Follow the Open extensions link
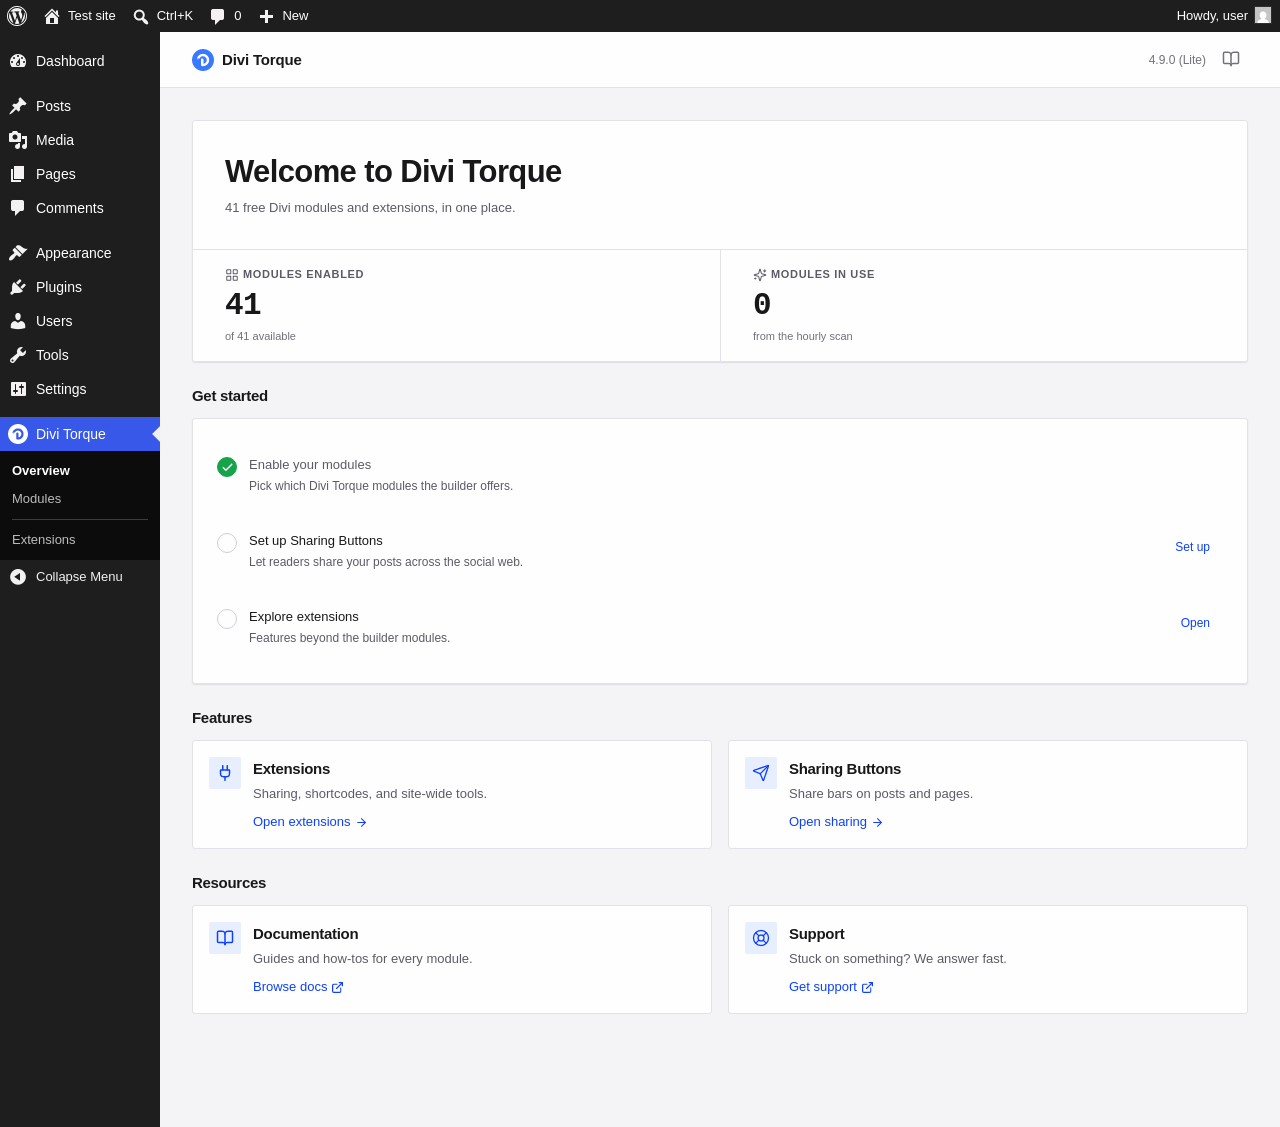 [310, 822]
